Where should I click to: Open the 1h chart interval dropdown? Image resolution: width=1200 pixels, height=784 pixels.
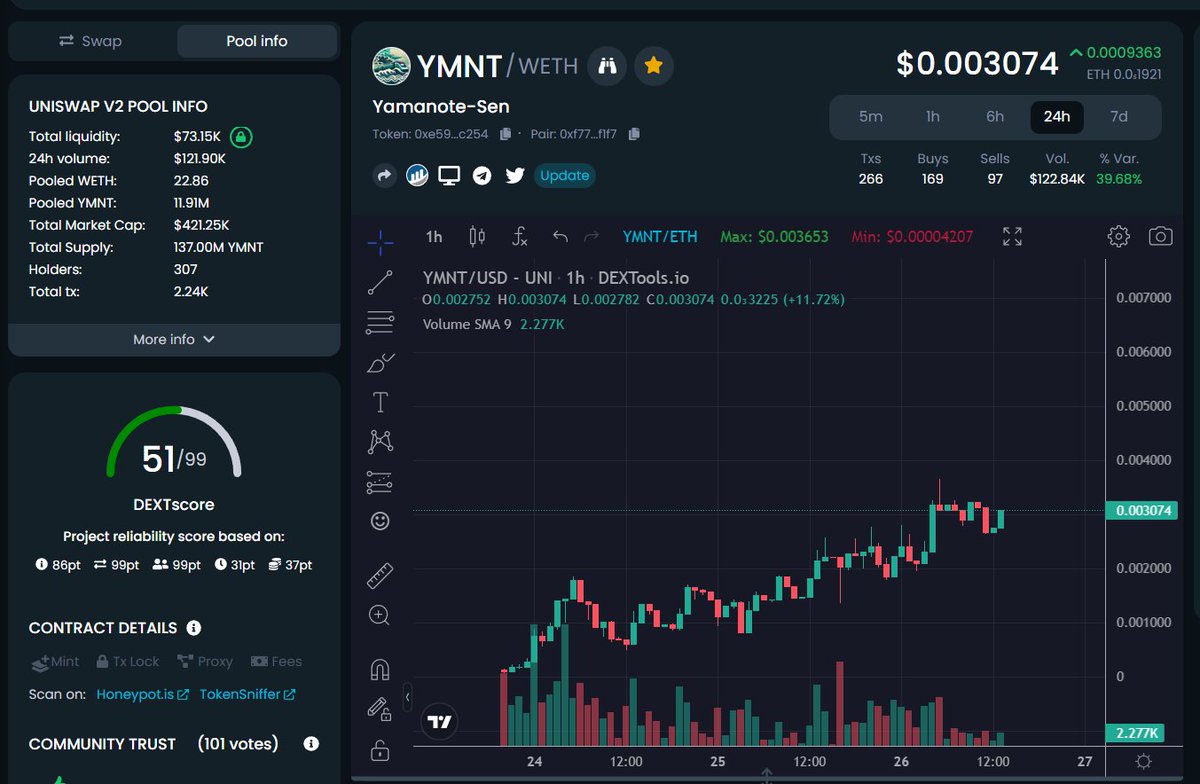coord(434,237)
